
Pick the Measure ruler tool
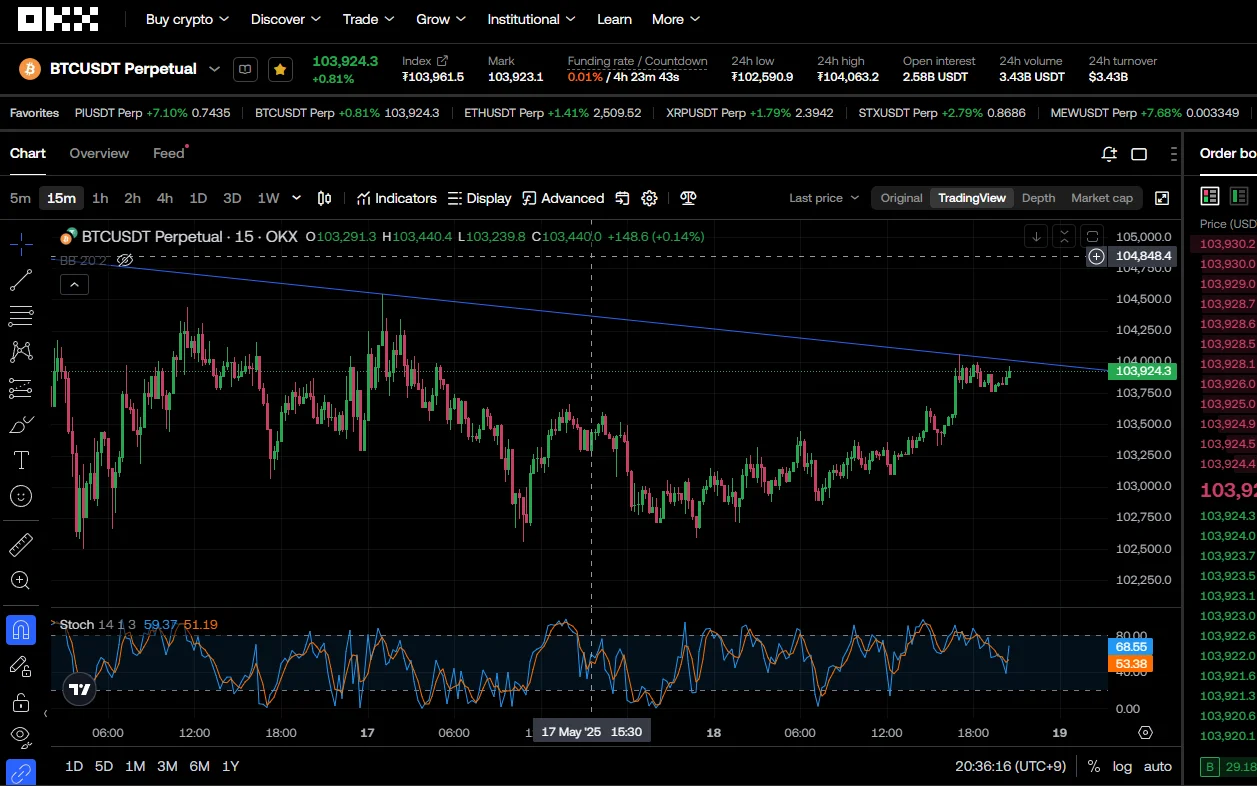tap(21, 545)
